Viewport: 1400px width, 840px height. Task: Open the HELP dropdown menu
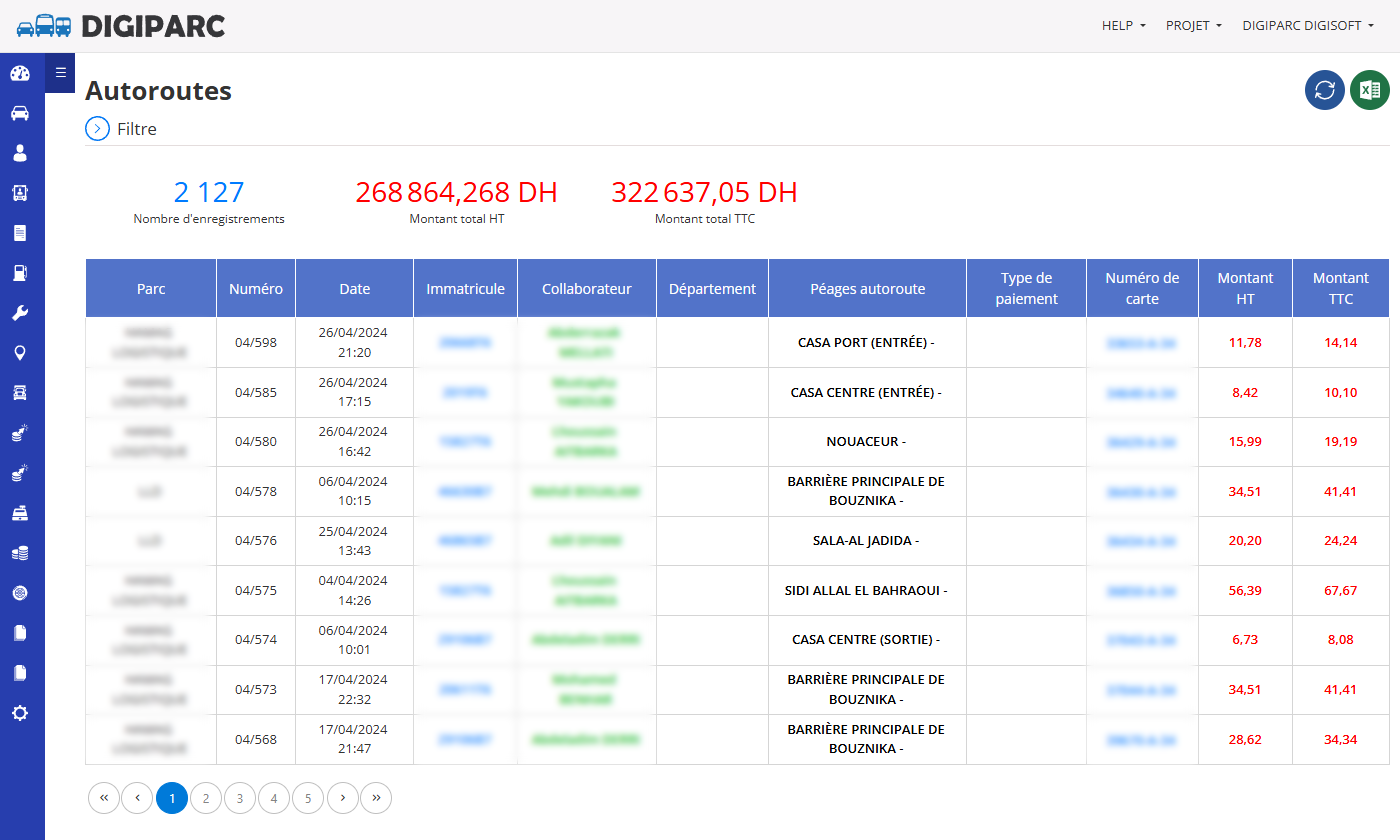[x=1124, y=26]
